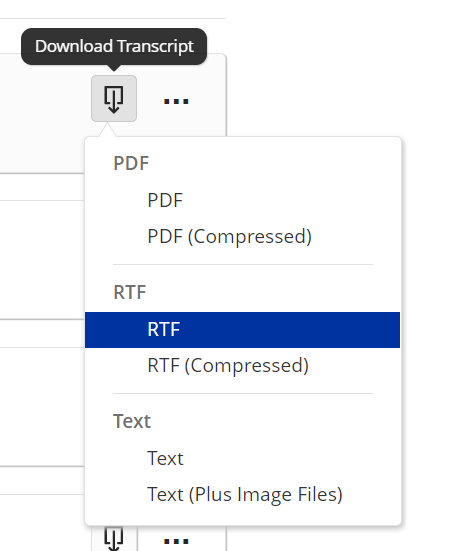Click the lower row's download transcript icon
This screenshot has height=551, width=462.
pyautogui.click(x=114, y=539)
